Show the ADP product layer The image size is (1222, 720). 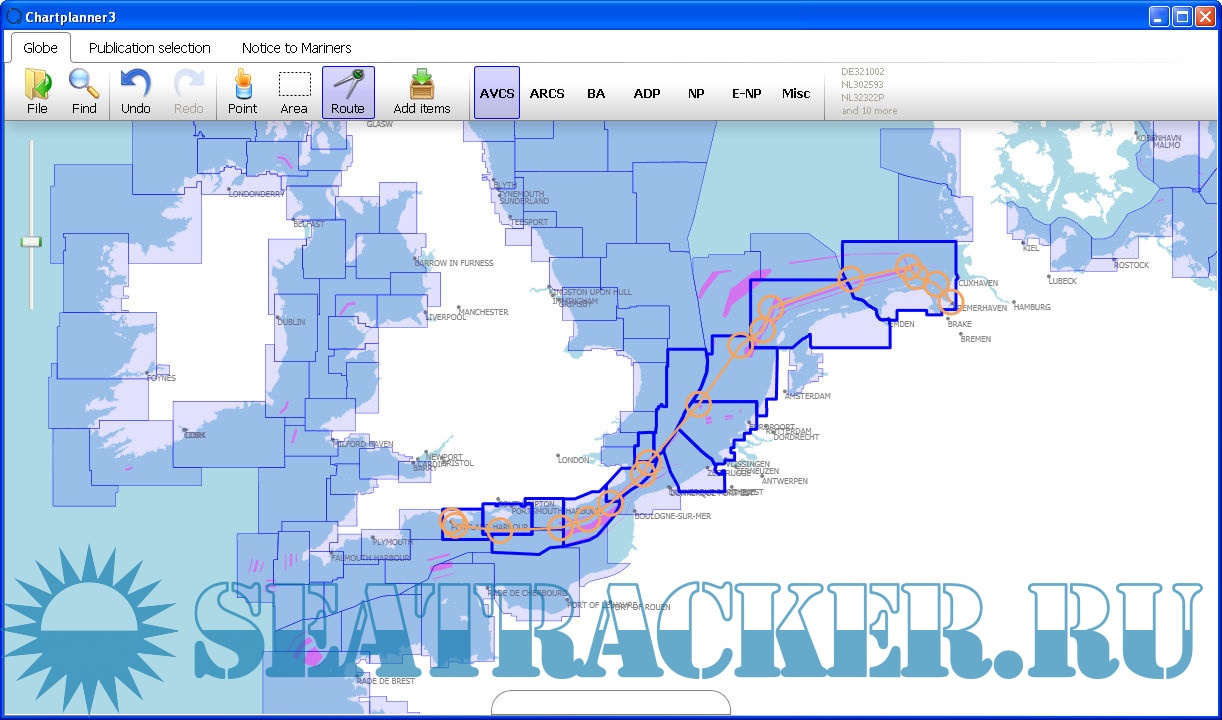647,93
